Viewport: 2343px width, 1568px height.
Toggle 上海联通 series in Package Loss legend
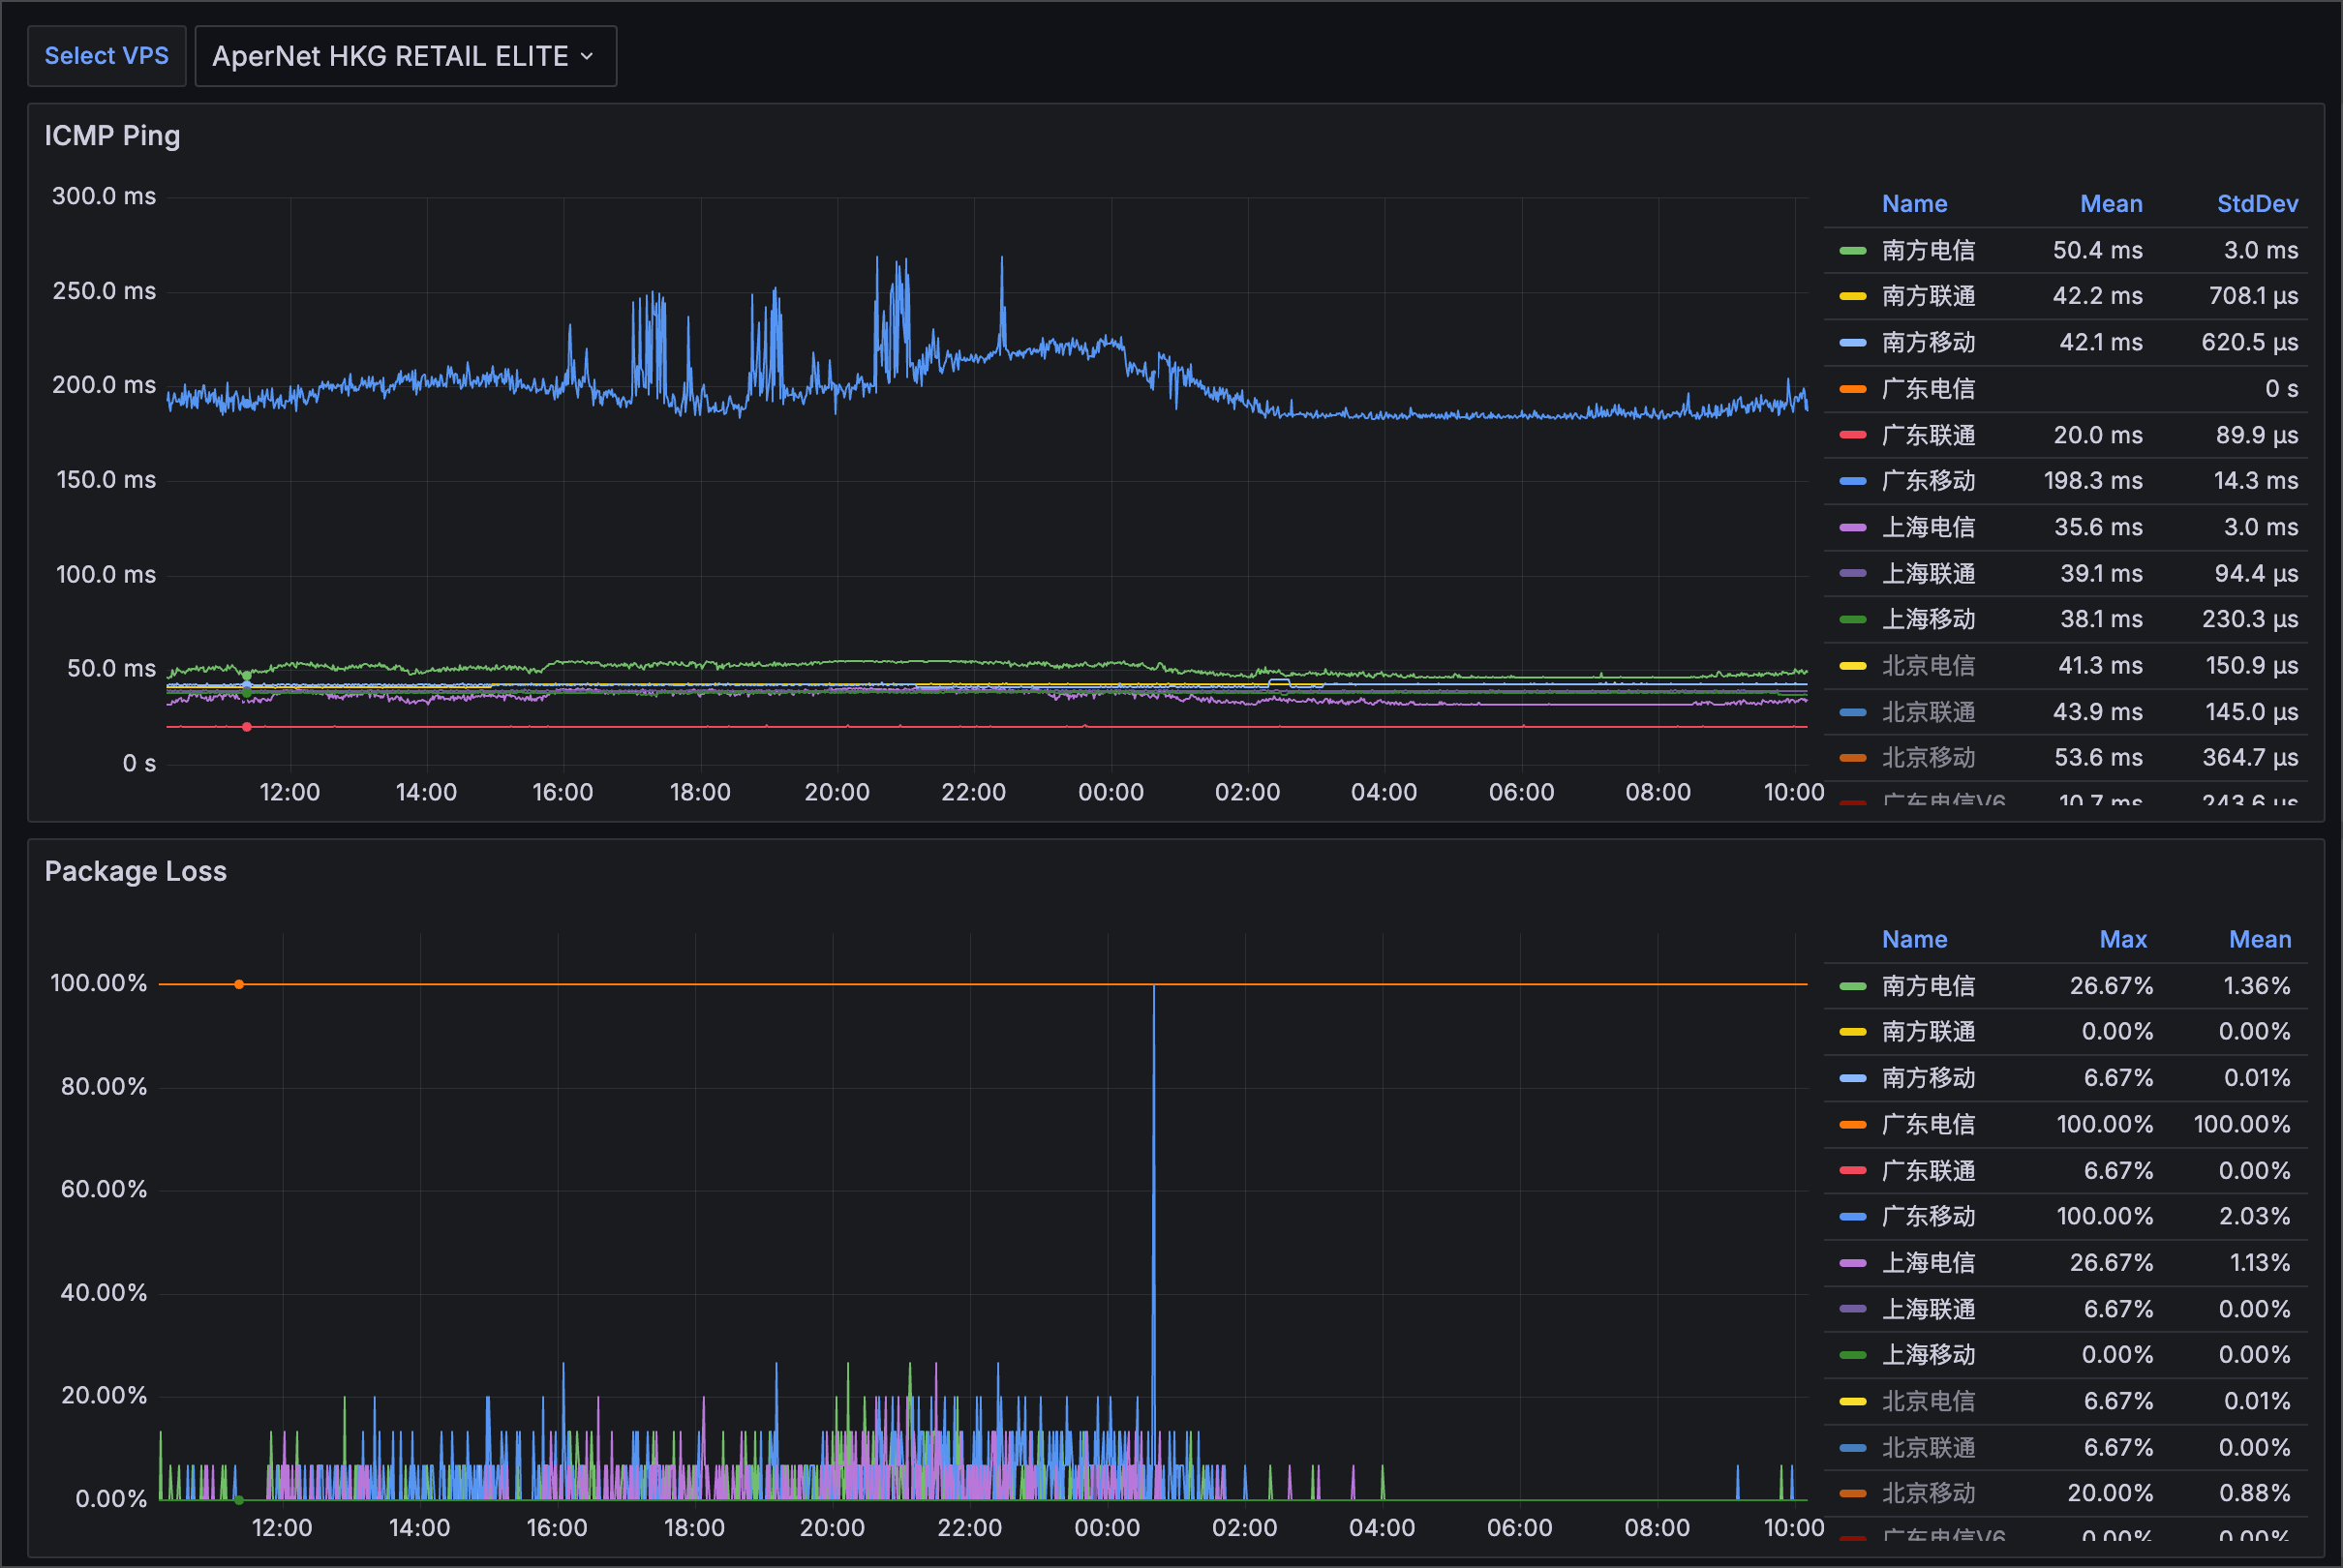[x=1928, y=1309]
